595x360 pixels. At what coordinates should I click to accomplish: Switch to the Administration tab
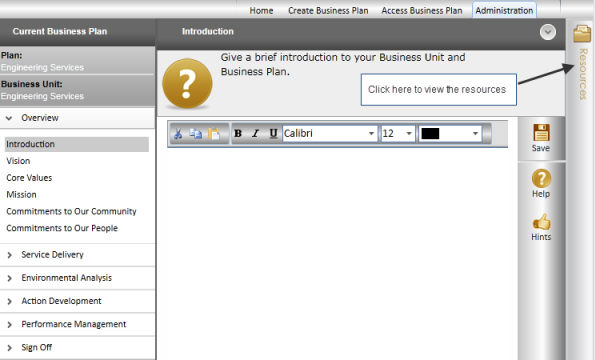tap(504, 10)
